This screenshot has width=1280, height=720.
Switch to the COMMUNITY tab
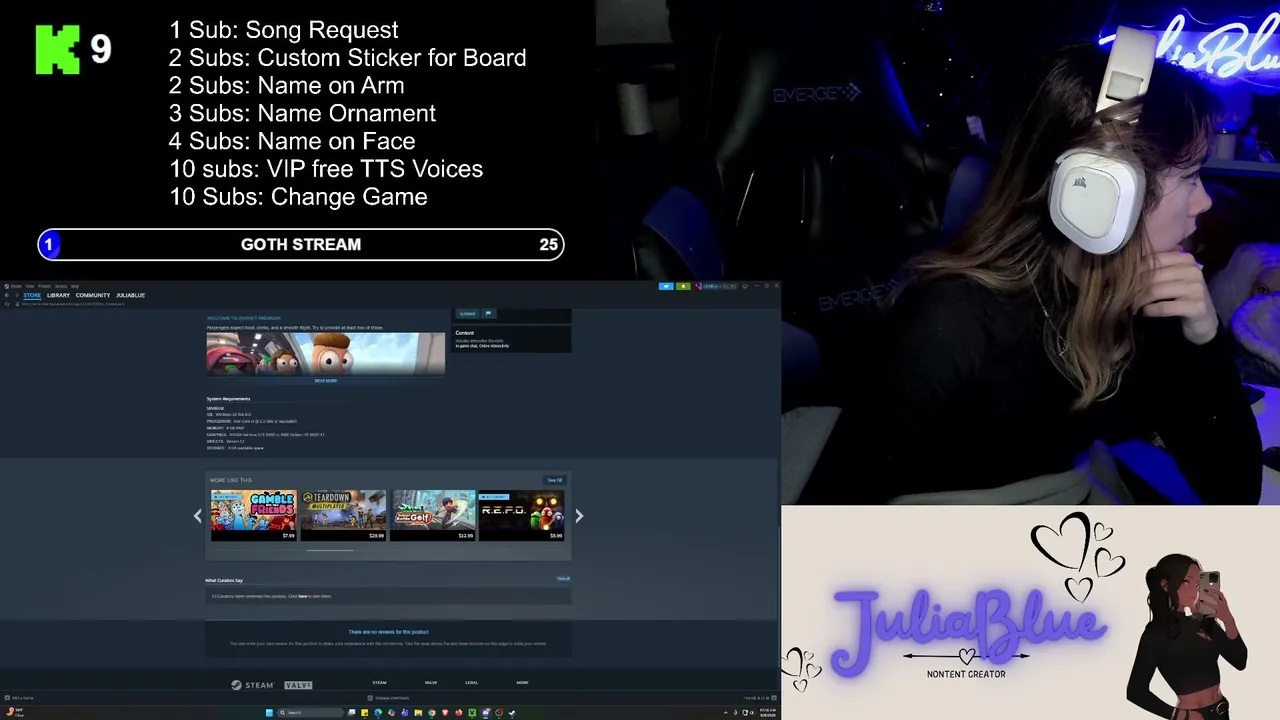93,295
